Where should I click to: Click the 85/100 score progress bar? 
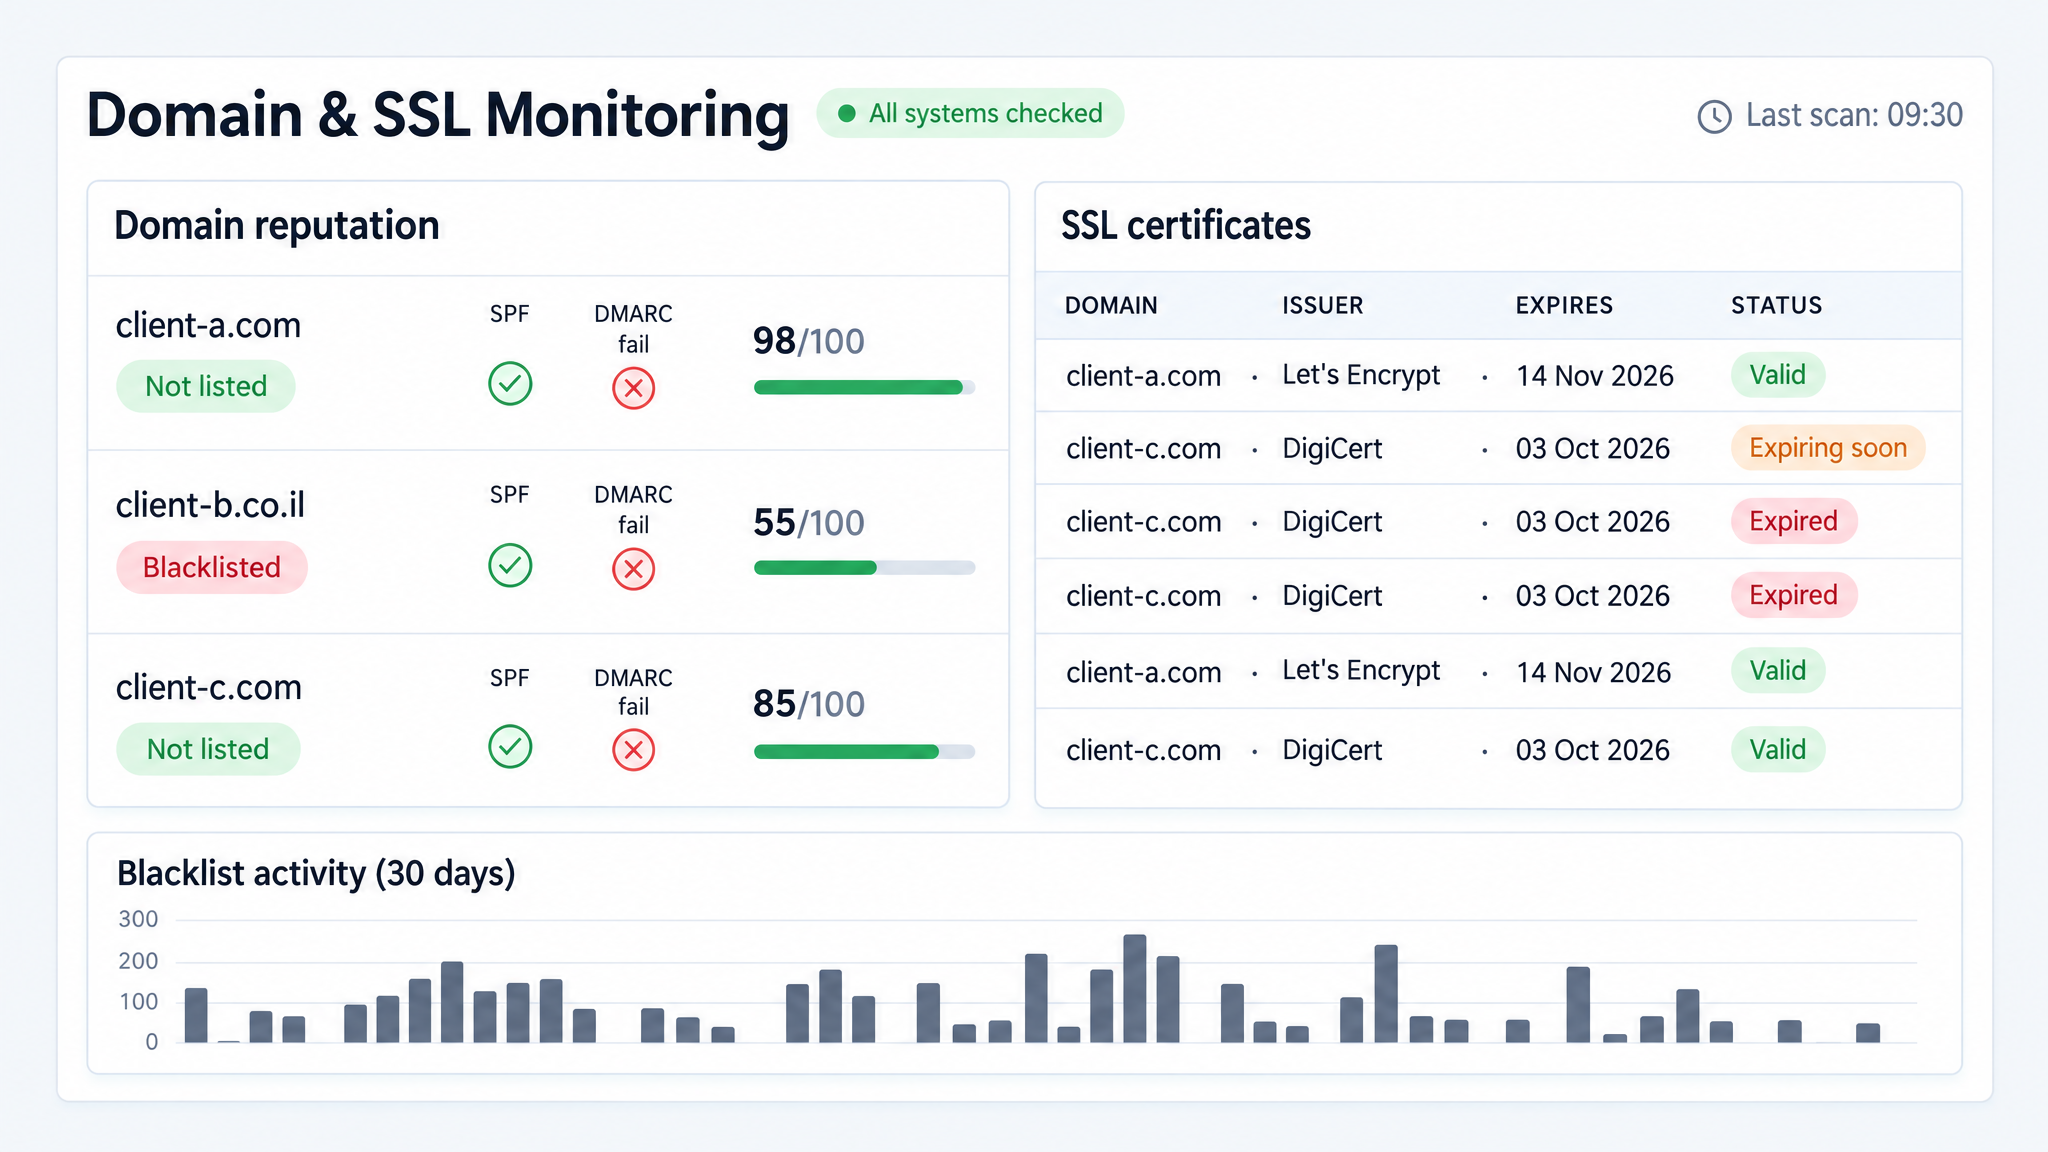click(x=864, y=752)
